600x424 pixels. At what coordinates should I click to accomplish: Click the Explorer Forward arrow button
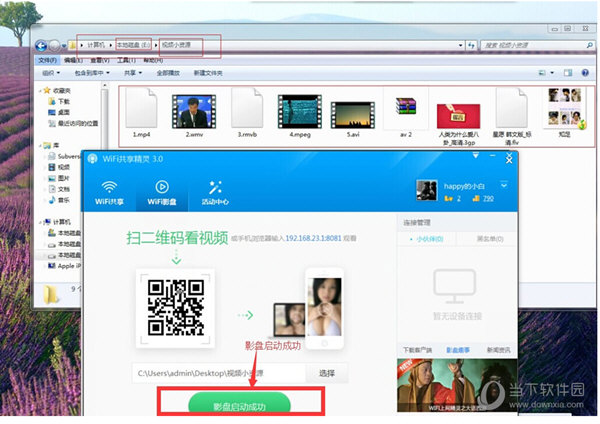coord(55,46)
